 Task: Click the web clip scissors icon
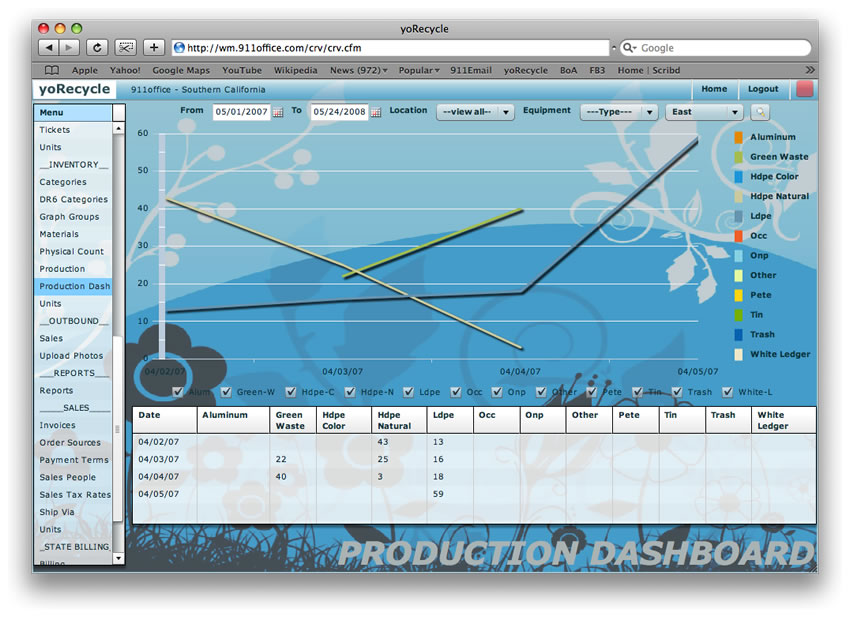[x=126, y=48]
